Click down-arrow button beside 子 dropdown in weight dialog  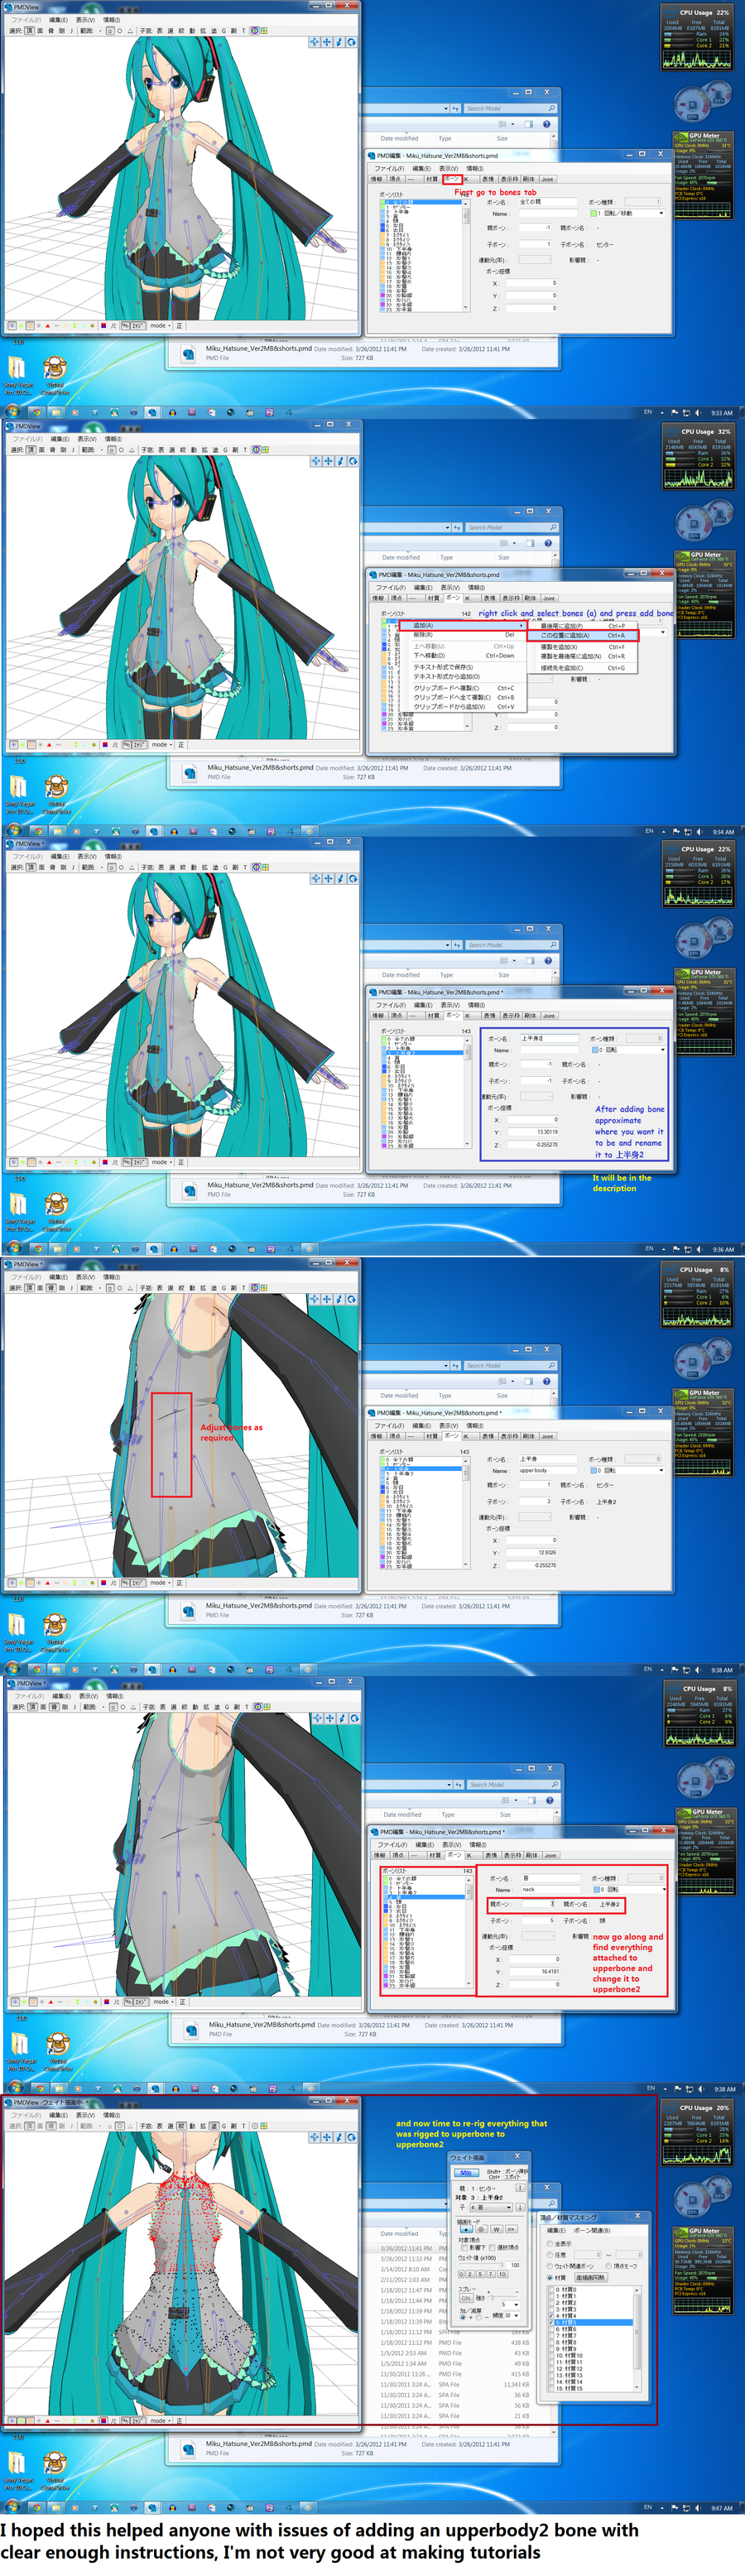pos(521,2207)
